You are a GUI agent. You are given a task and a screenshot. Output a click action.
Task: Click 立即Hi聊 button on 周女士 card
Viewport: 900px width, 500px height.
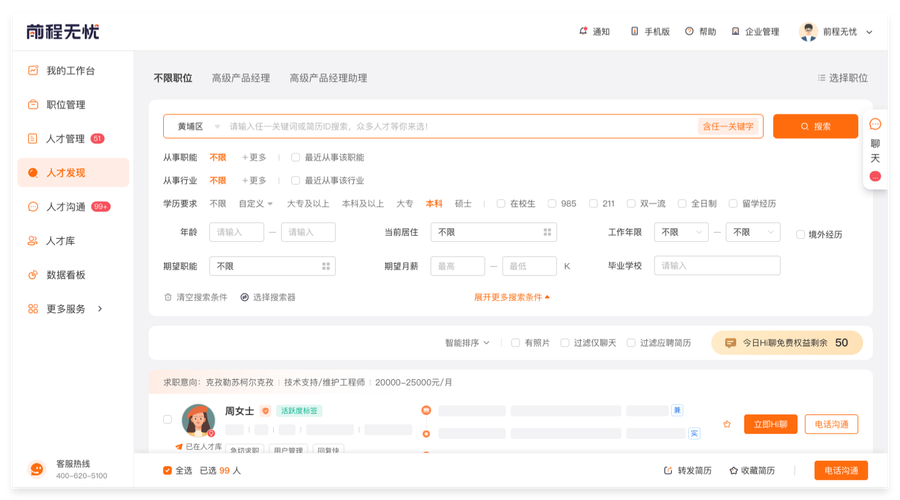click(x=770, y=424)
